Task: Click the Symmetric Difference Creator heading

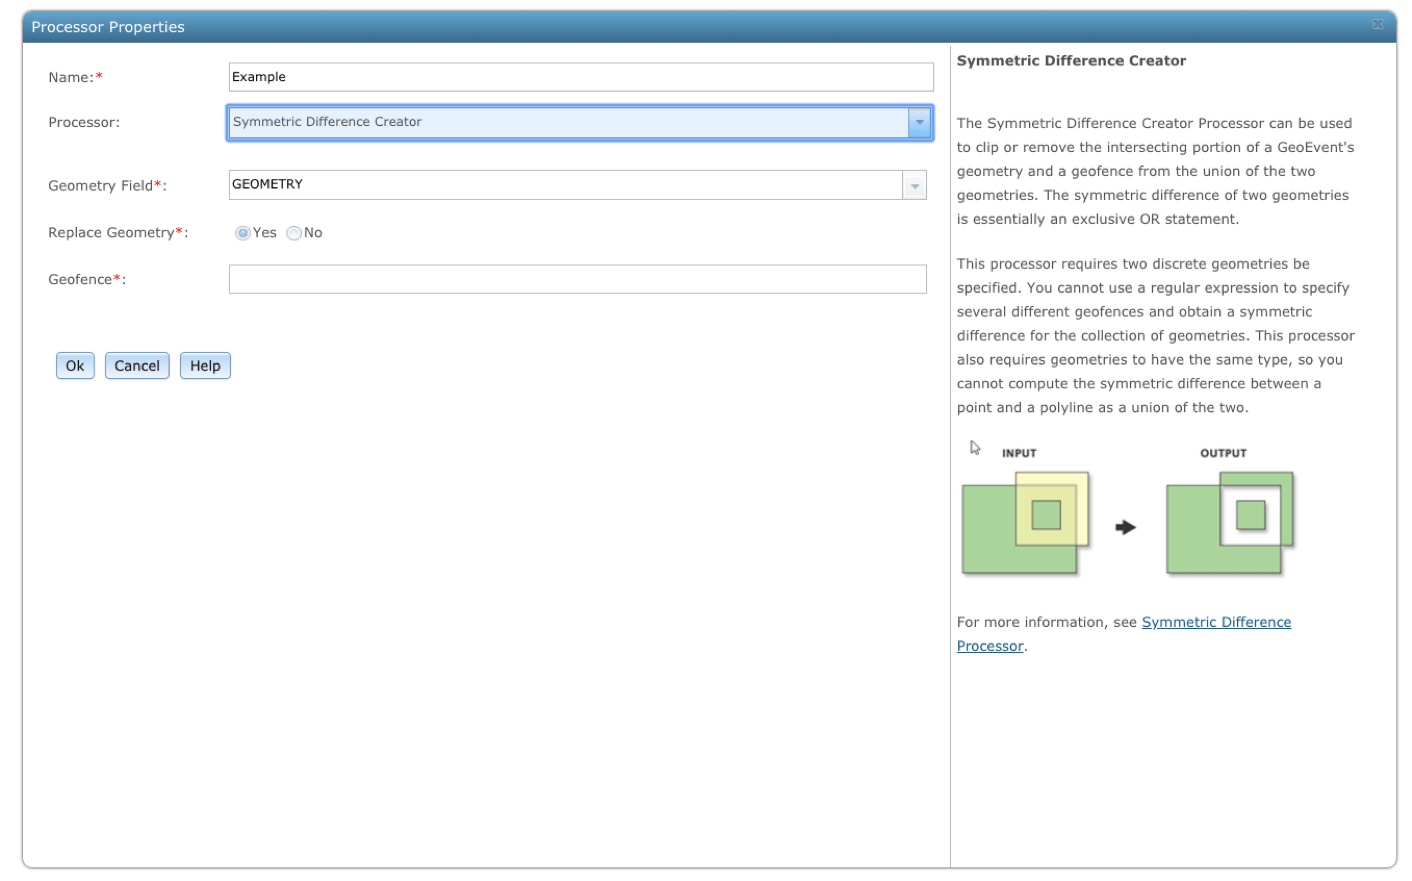Action: coord(1071,60)
